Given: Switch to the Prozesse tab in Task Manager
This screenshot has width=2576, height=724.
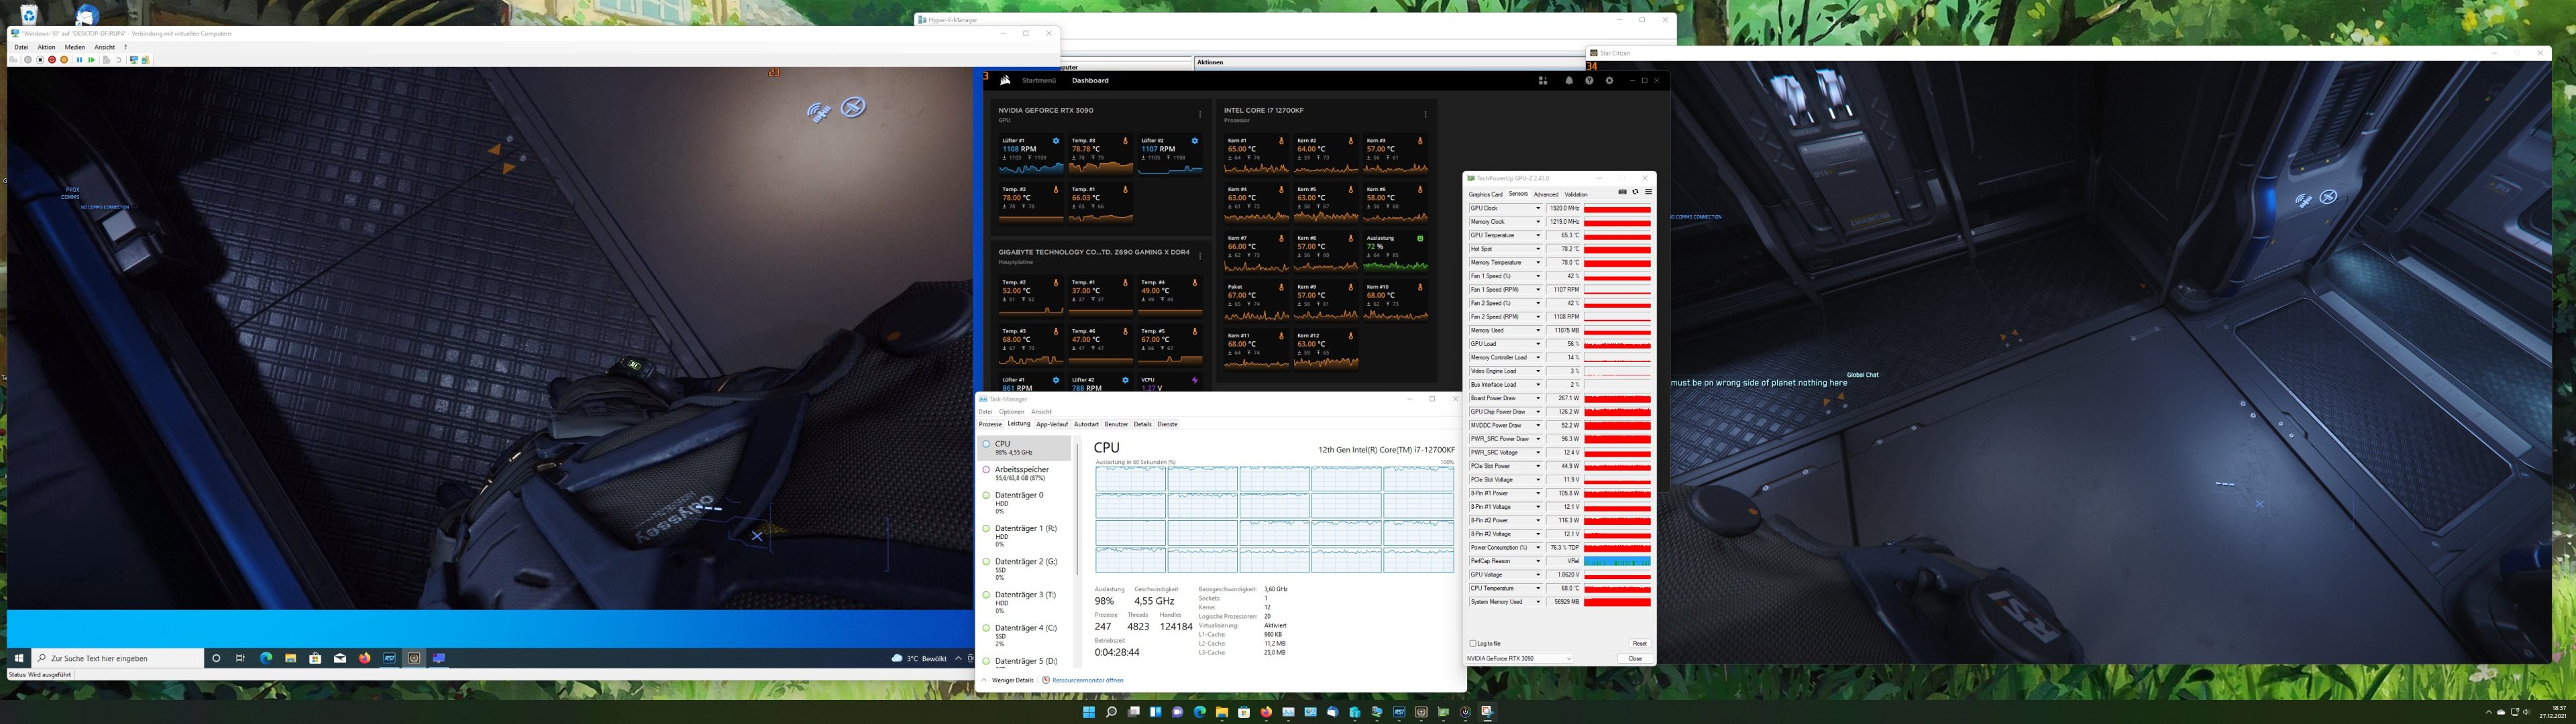Looking at the screenshot, I should [x=990, y=424].
